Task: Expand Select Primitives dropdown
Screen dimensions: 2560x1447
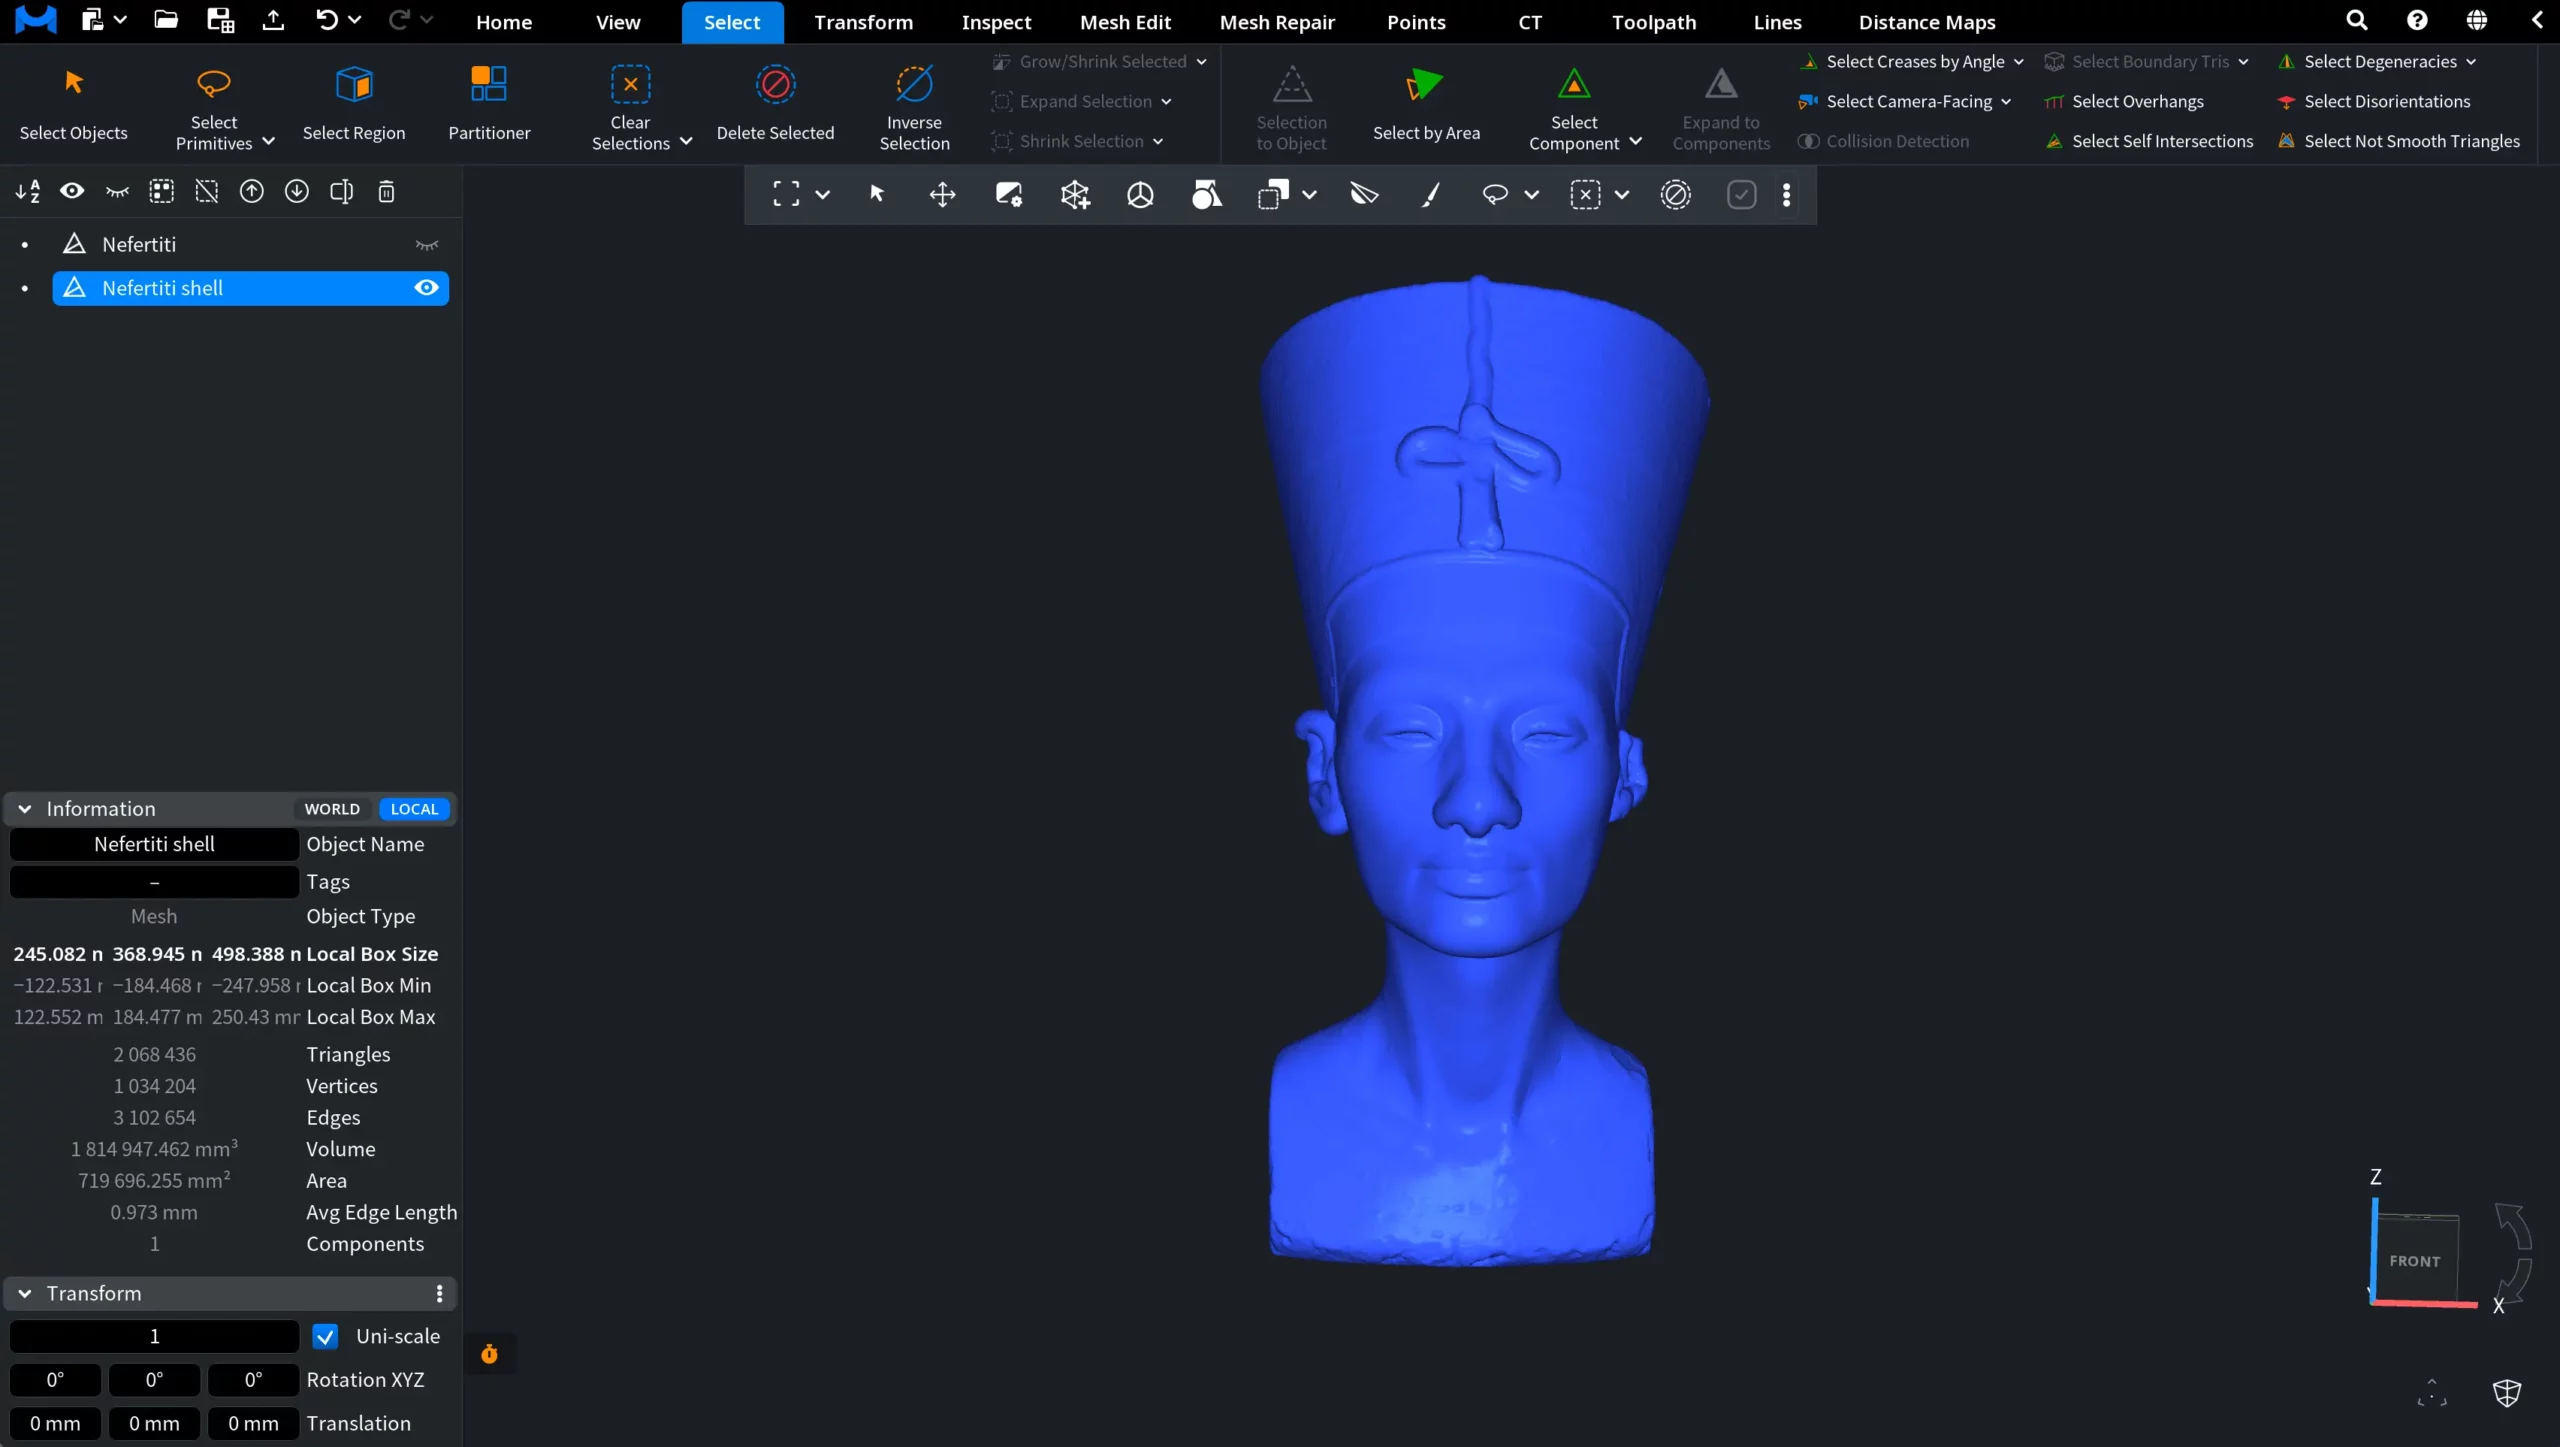Action: tap(269, 142)
